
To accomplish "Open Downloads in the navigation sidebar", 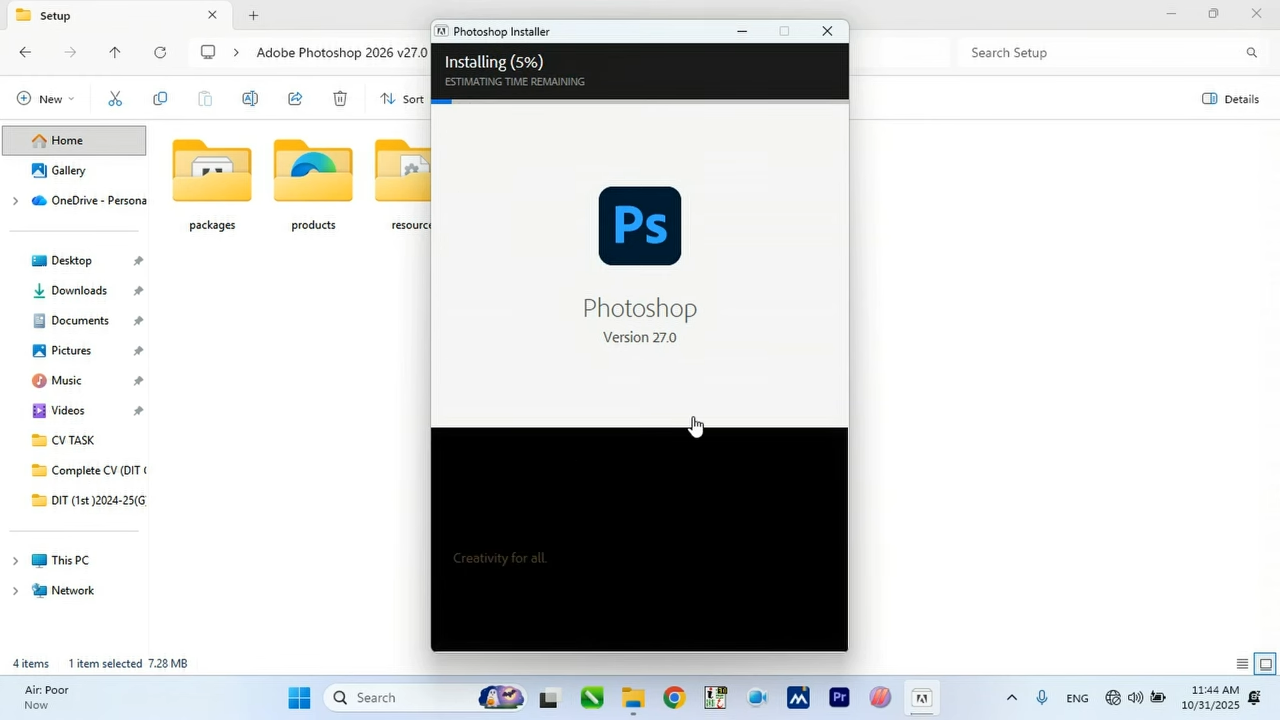I will [79, 291].
